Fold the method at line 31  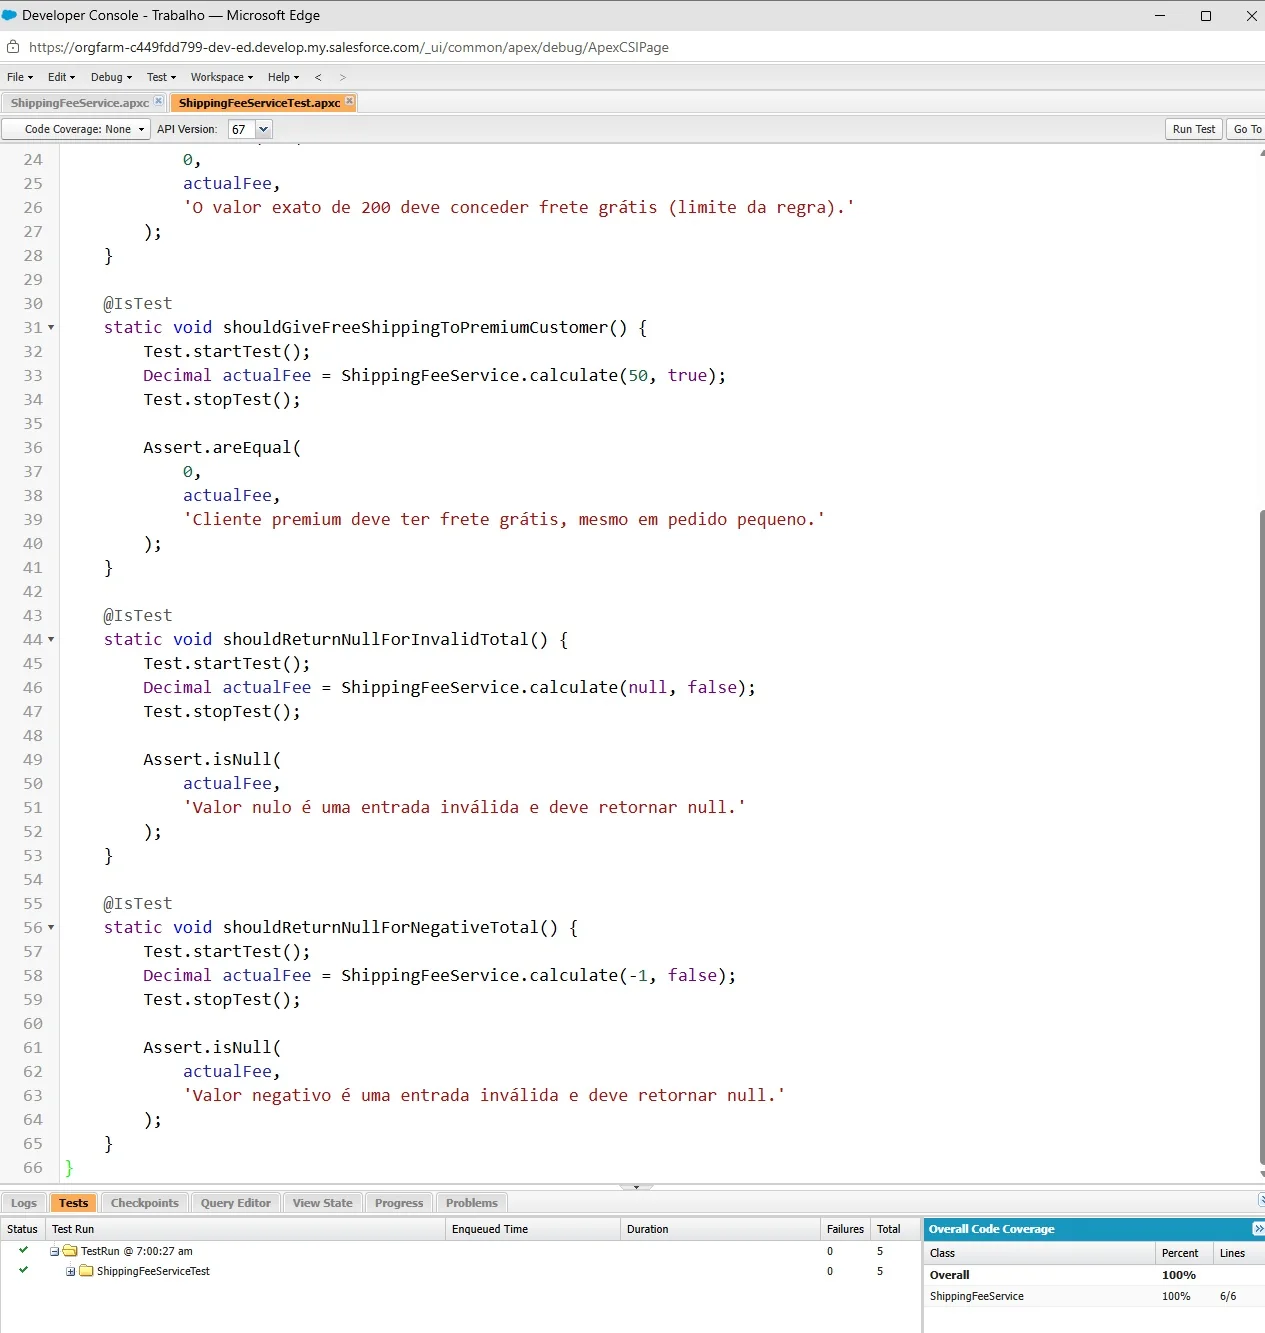click(51, 327)
